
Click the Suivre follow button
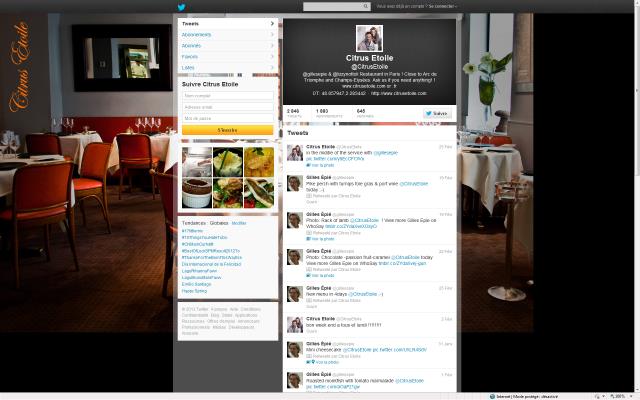[x=437, y=113]
